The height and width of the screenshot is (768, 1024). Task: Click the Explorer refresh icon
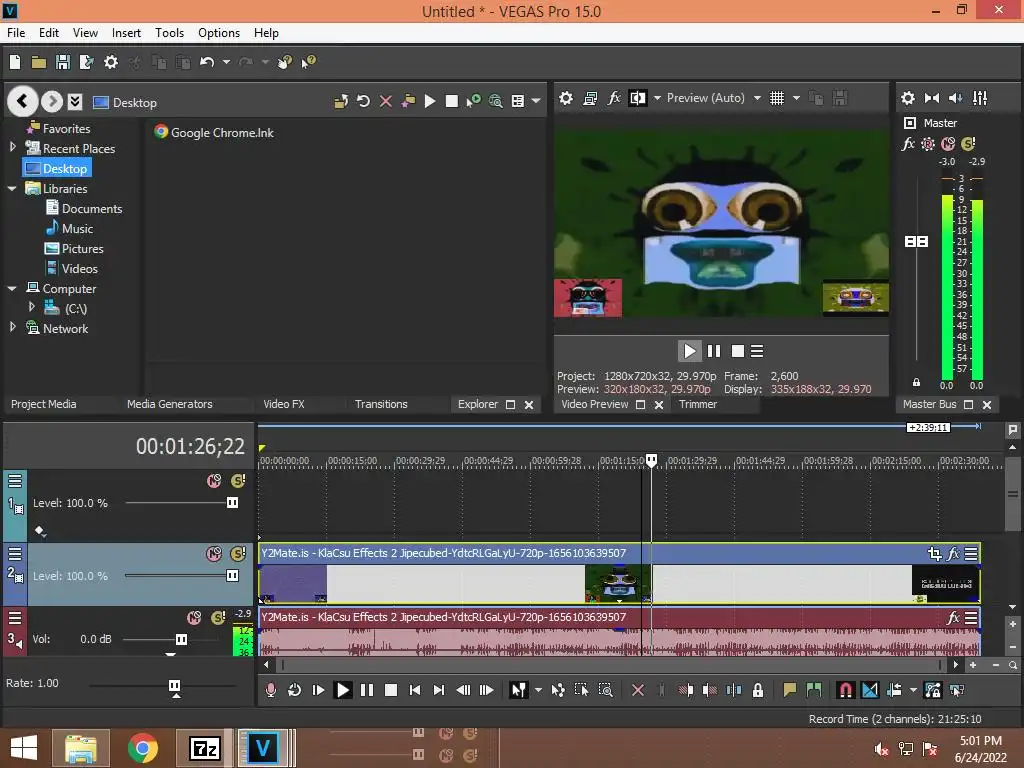(x=364, y=101)
